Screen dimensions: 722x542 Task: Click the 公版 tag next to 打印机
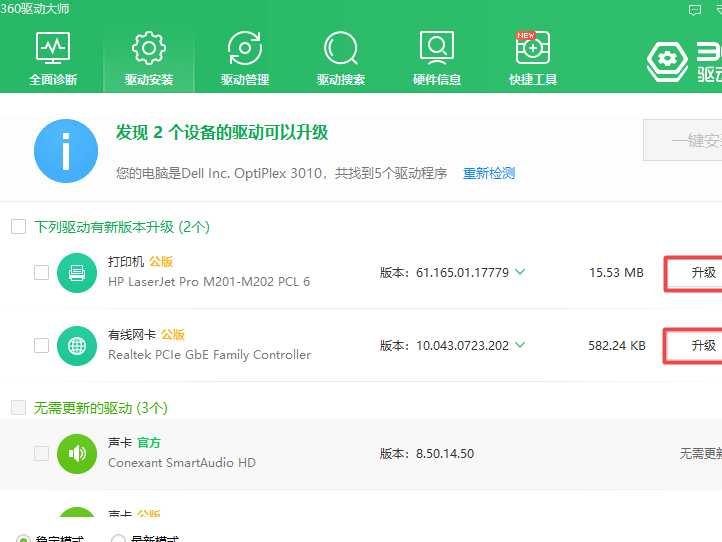tap(161, 262)
